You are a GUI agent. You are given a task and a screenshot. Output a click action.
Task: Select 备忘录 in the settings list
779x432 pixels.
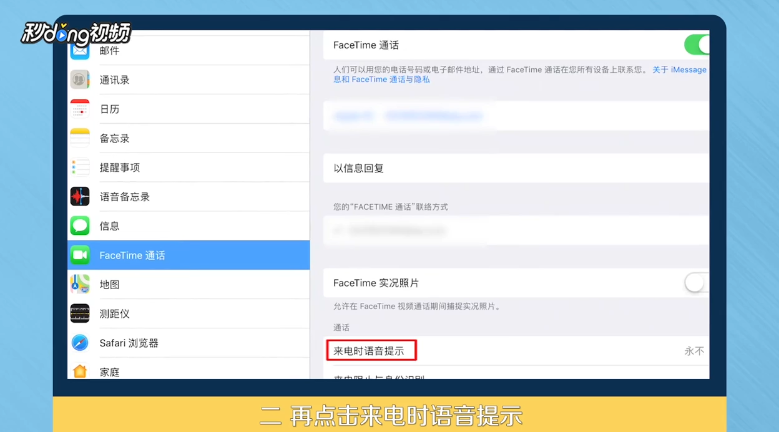(188, 138)
